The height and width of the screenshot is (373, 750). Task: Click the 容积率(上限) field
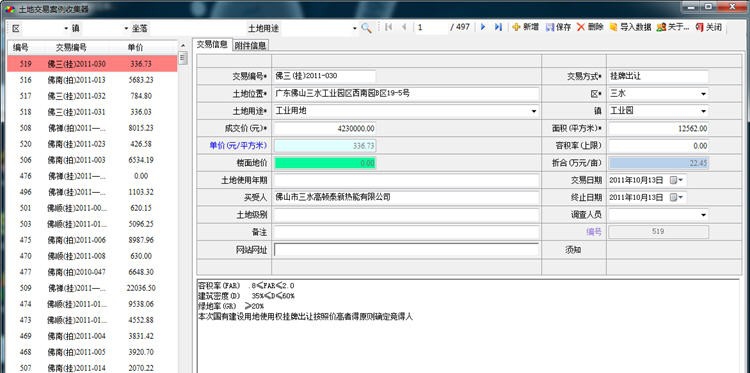point(658,145)
